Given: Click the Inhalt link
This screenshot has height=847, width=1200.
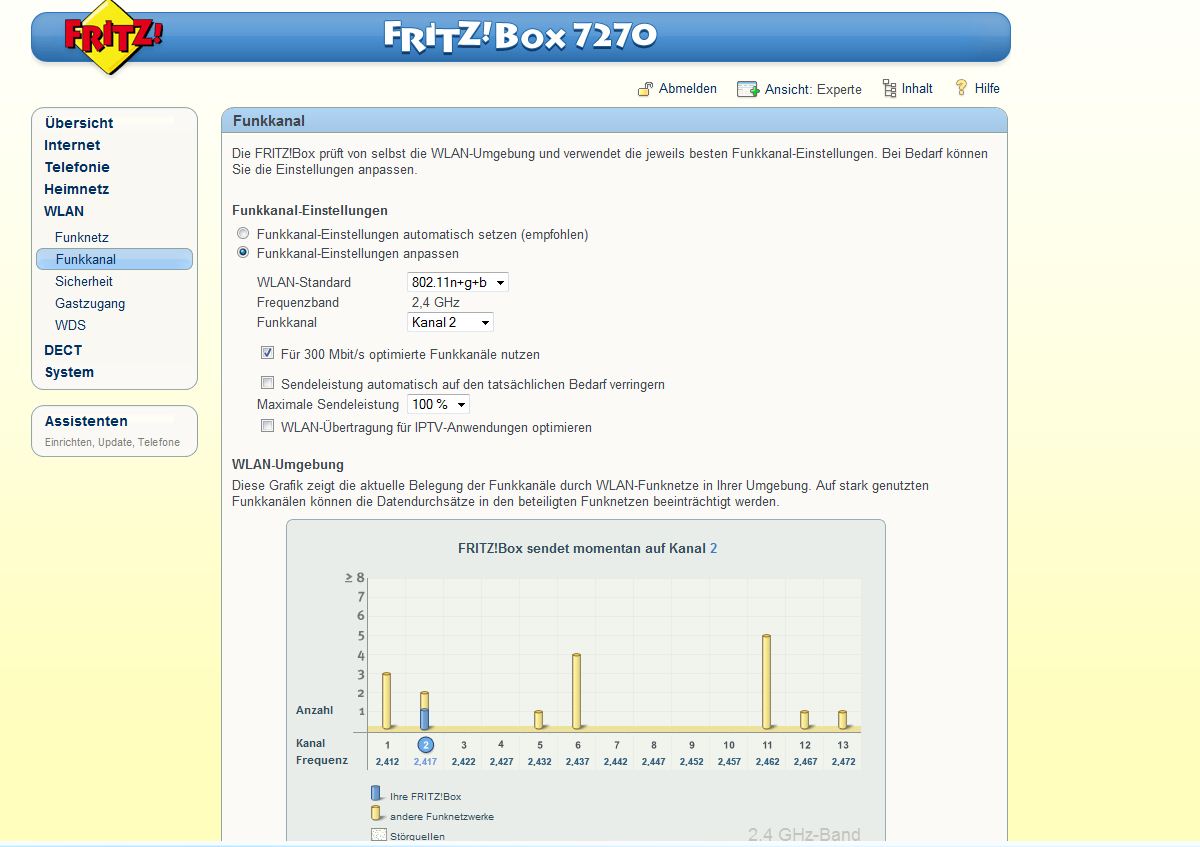Looking at the screenshot, I should [x=917, y=89].
